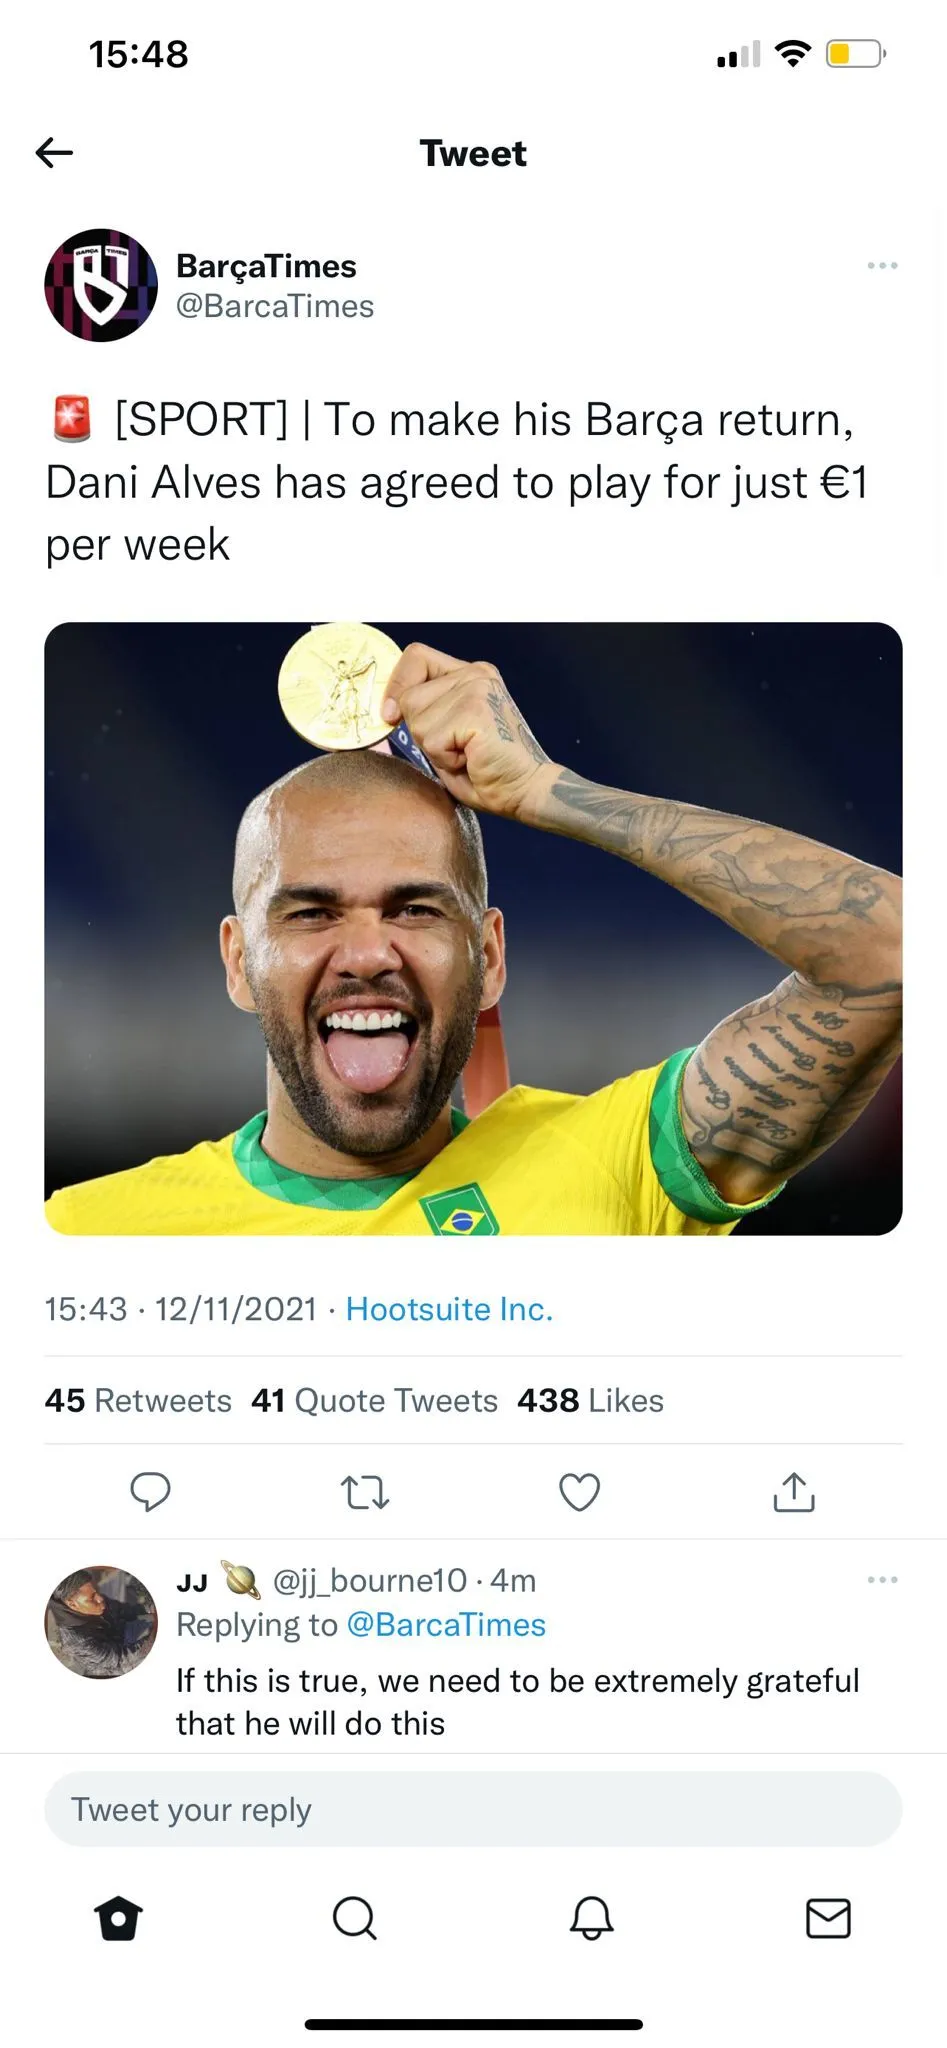Screen dimensions: 947x2048
Task: Open the tweet's attached photo
Action: [x=473, y=928]
